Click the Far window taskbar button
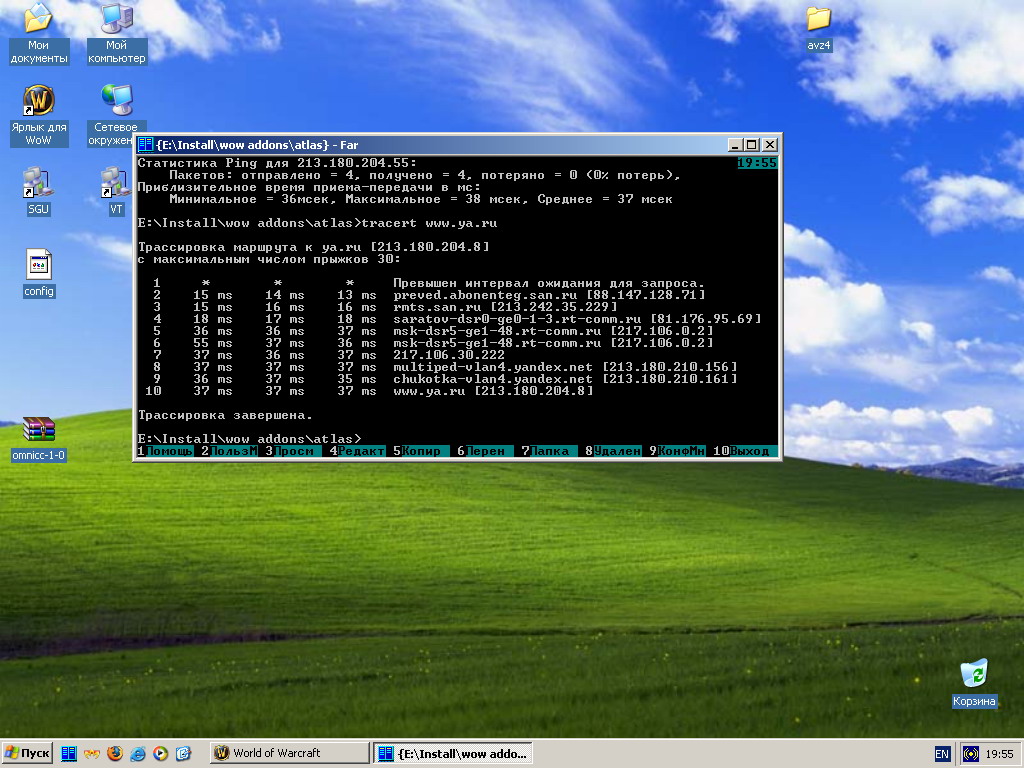Image resolution: width=1024 pixels, height=768 pixels. coord(453,753)
